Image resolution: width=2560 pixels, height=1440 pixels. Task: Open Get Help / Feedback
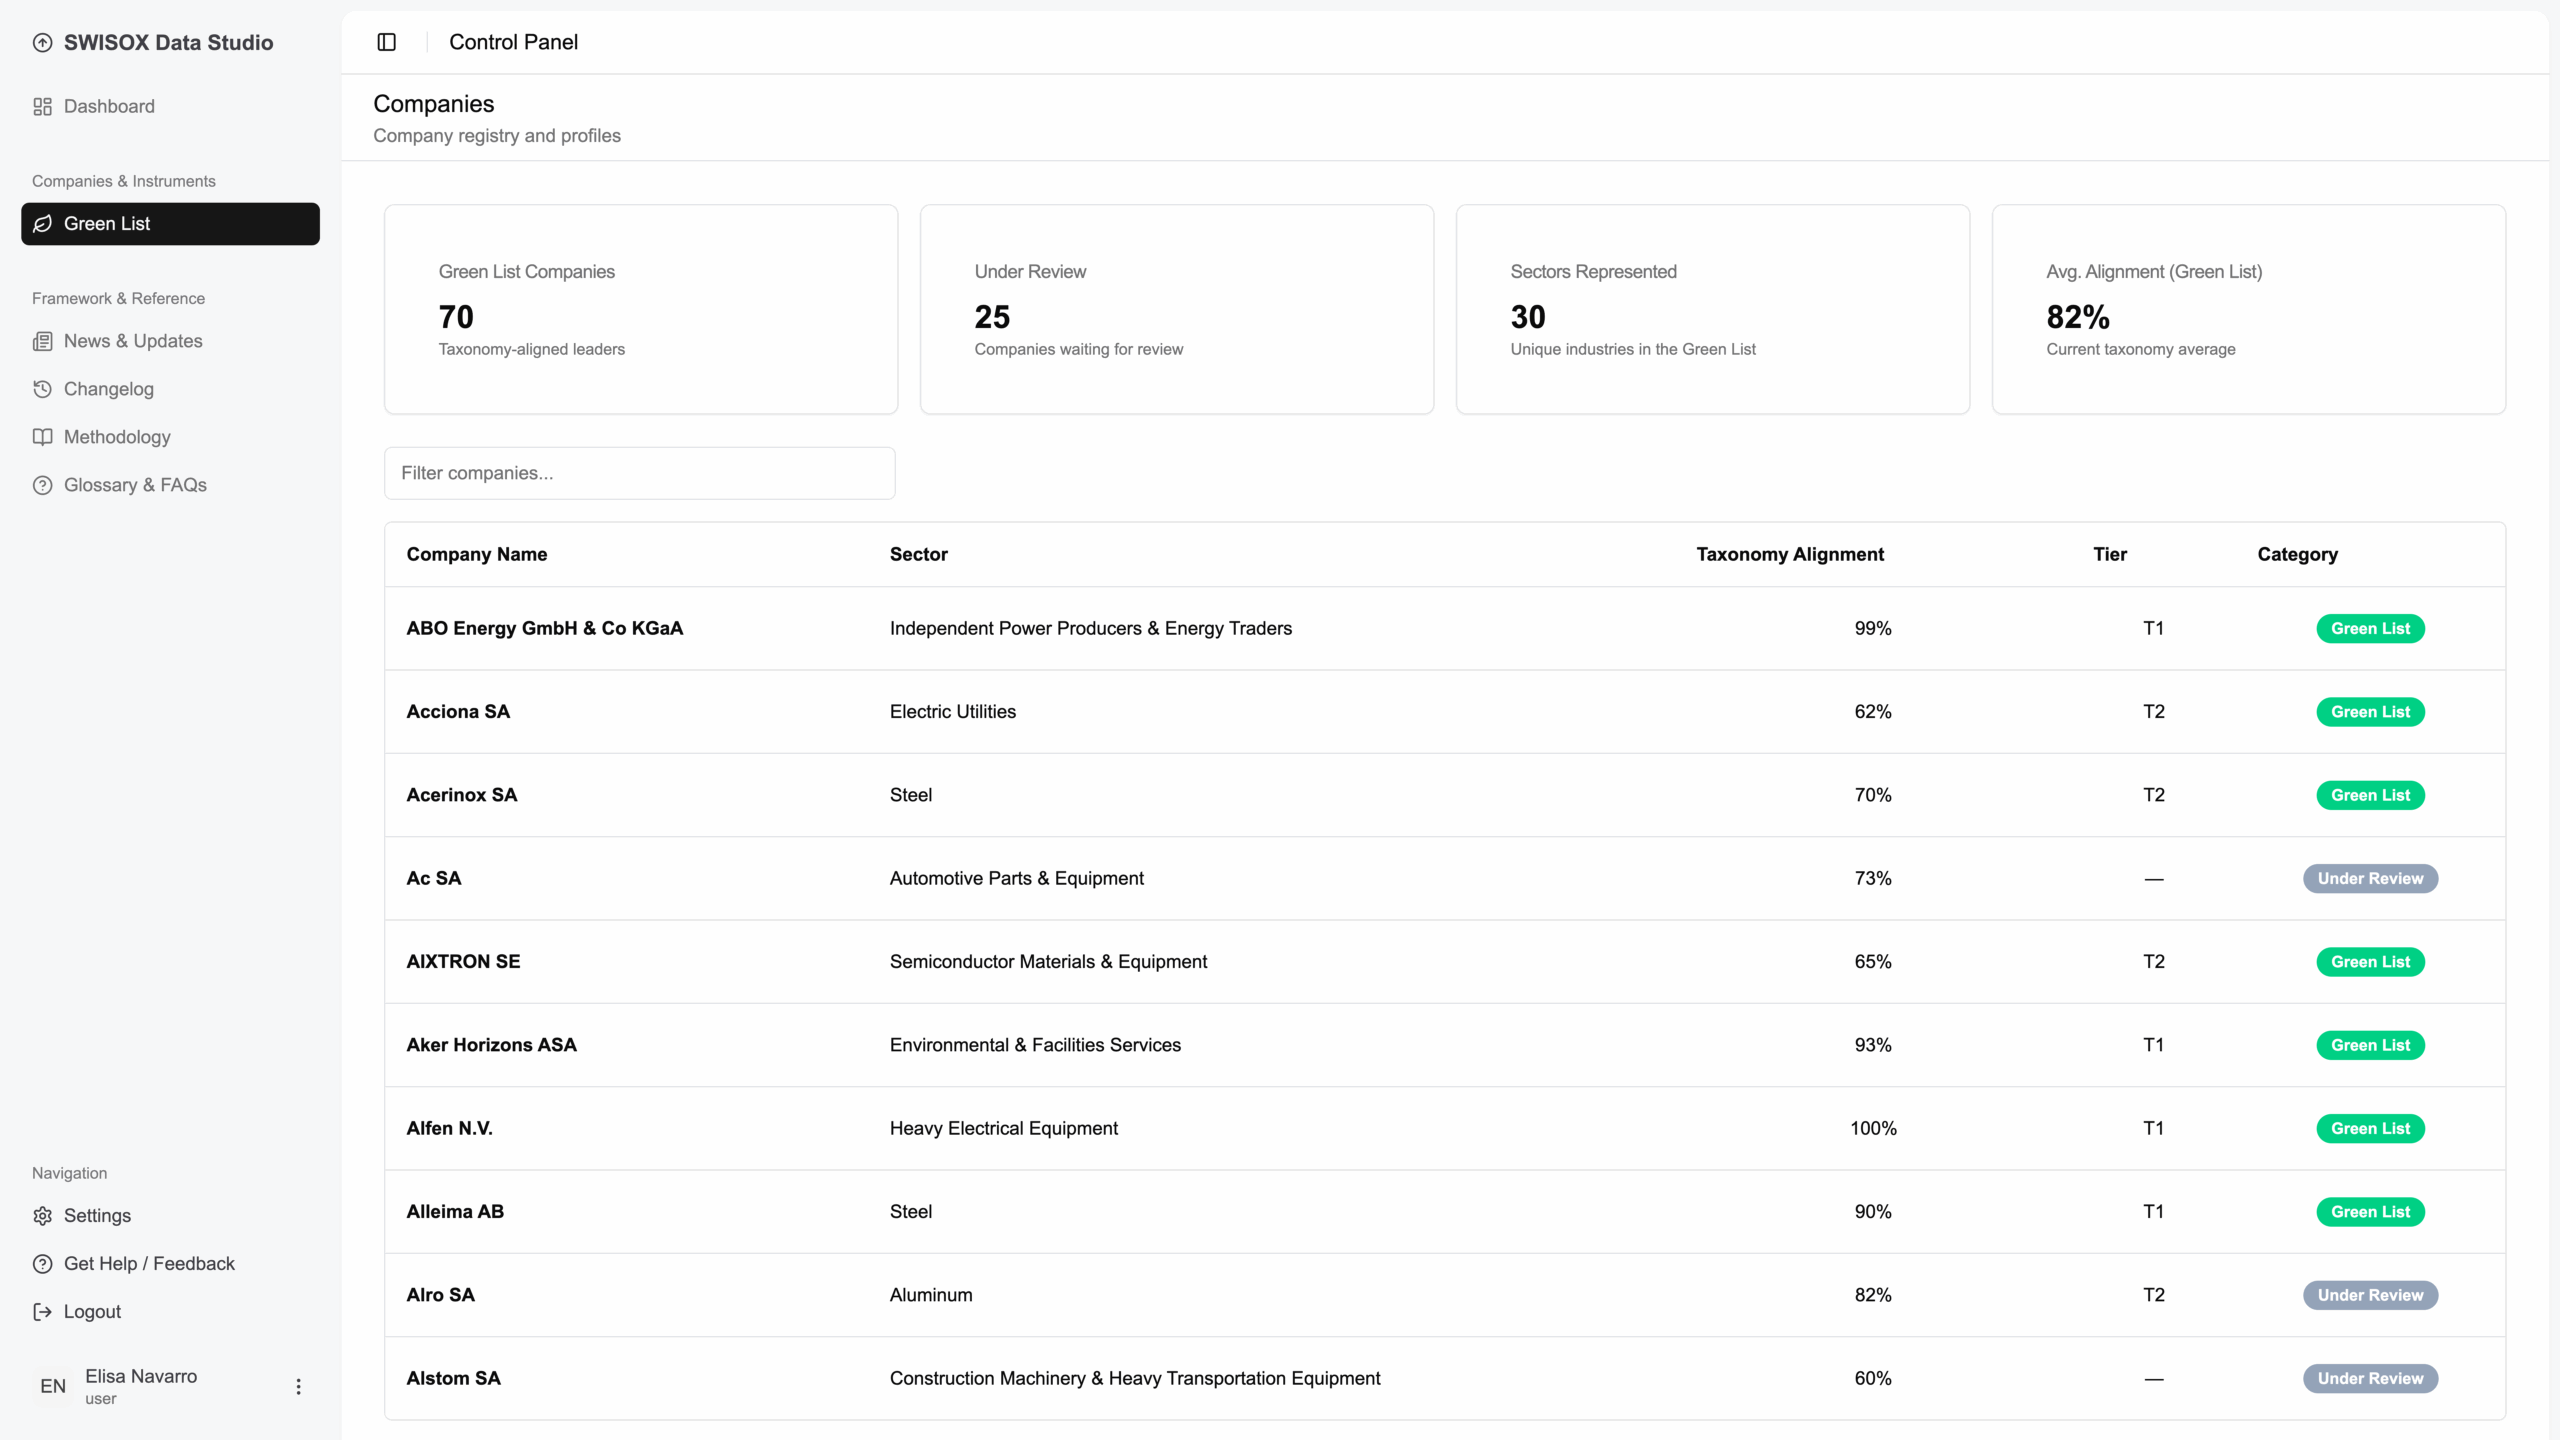point(171,1264)
